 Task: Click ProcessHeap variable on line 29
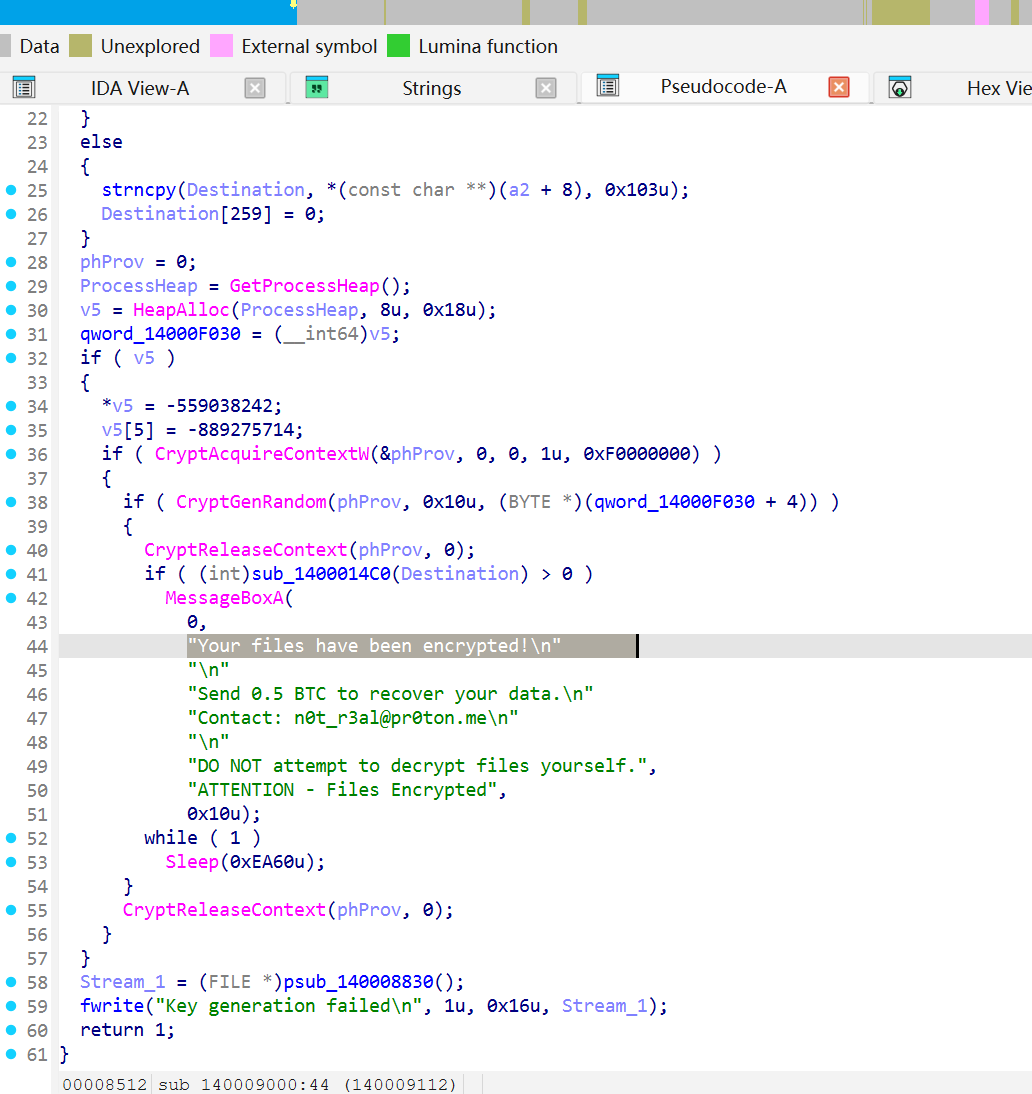coord(139,286)
